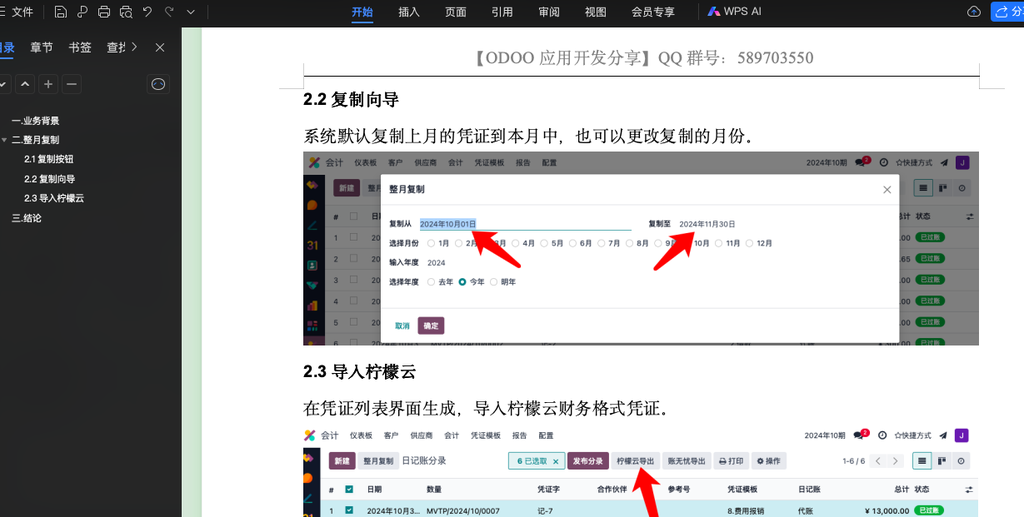
Task: Click the document heading 2.3 导入柠檬云
Action: 359,372
